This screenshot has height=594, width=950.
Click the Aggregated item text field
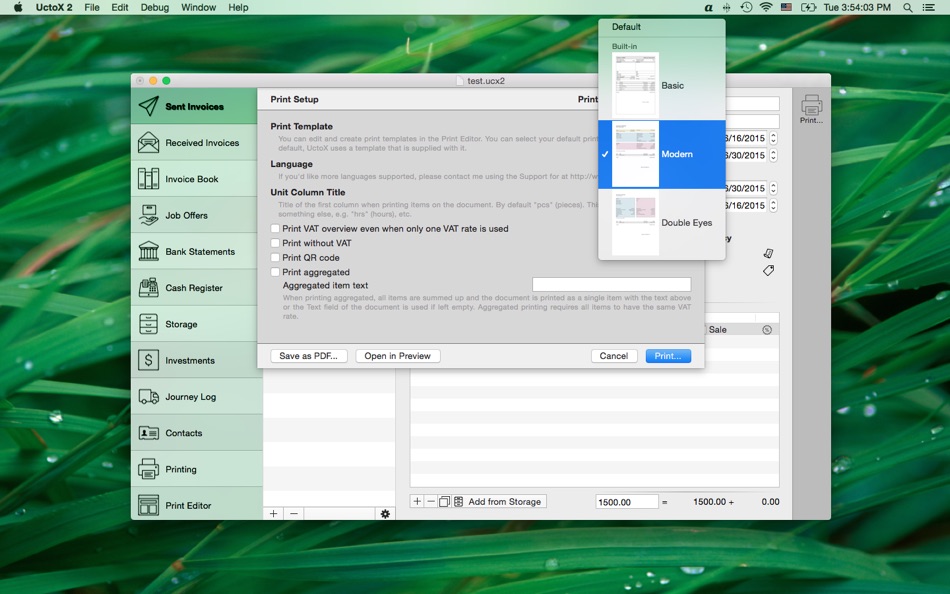610,283
